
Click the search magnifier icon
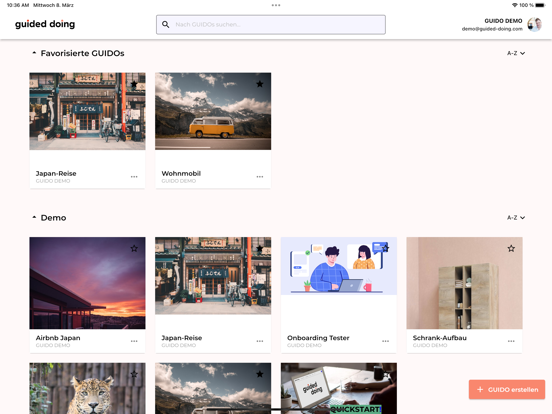click(x=165, y=24)
